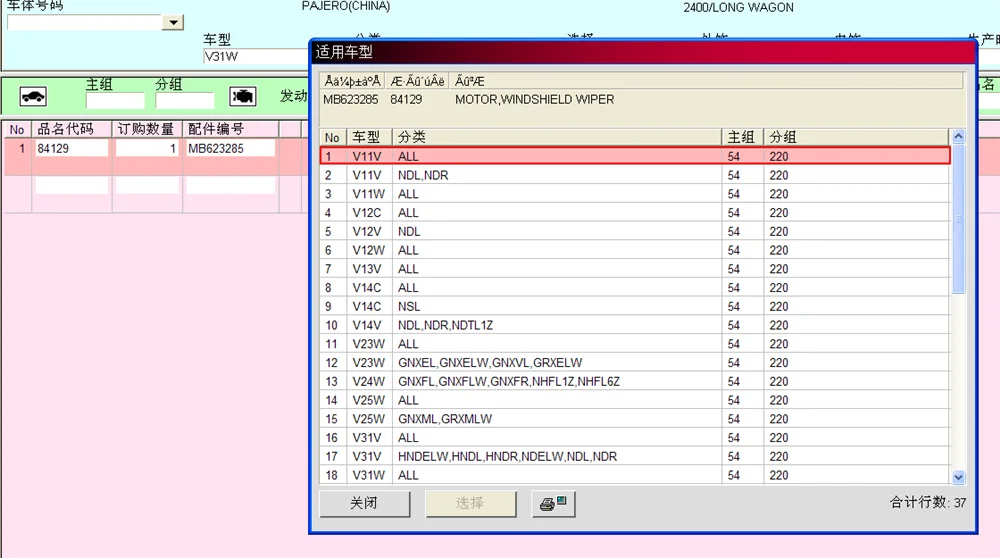Select row 1 V11V ALL
The image size is (1000, 558).
click(635, 156)
